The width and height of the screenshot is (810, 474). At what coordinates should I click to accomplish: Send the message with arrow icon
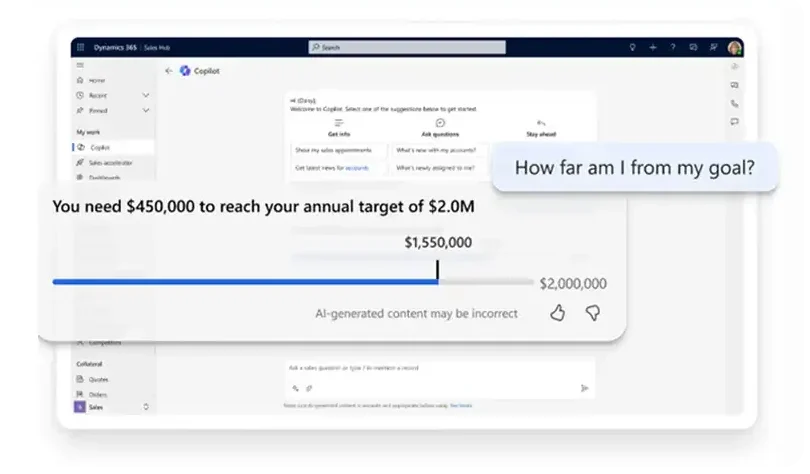click(584, 388)
